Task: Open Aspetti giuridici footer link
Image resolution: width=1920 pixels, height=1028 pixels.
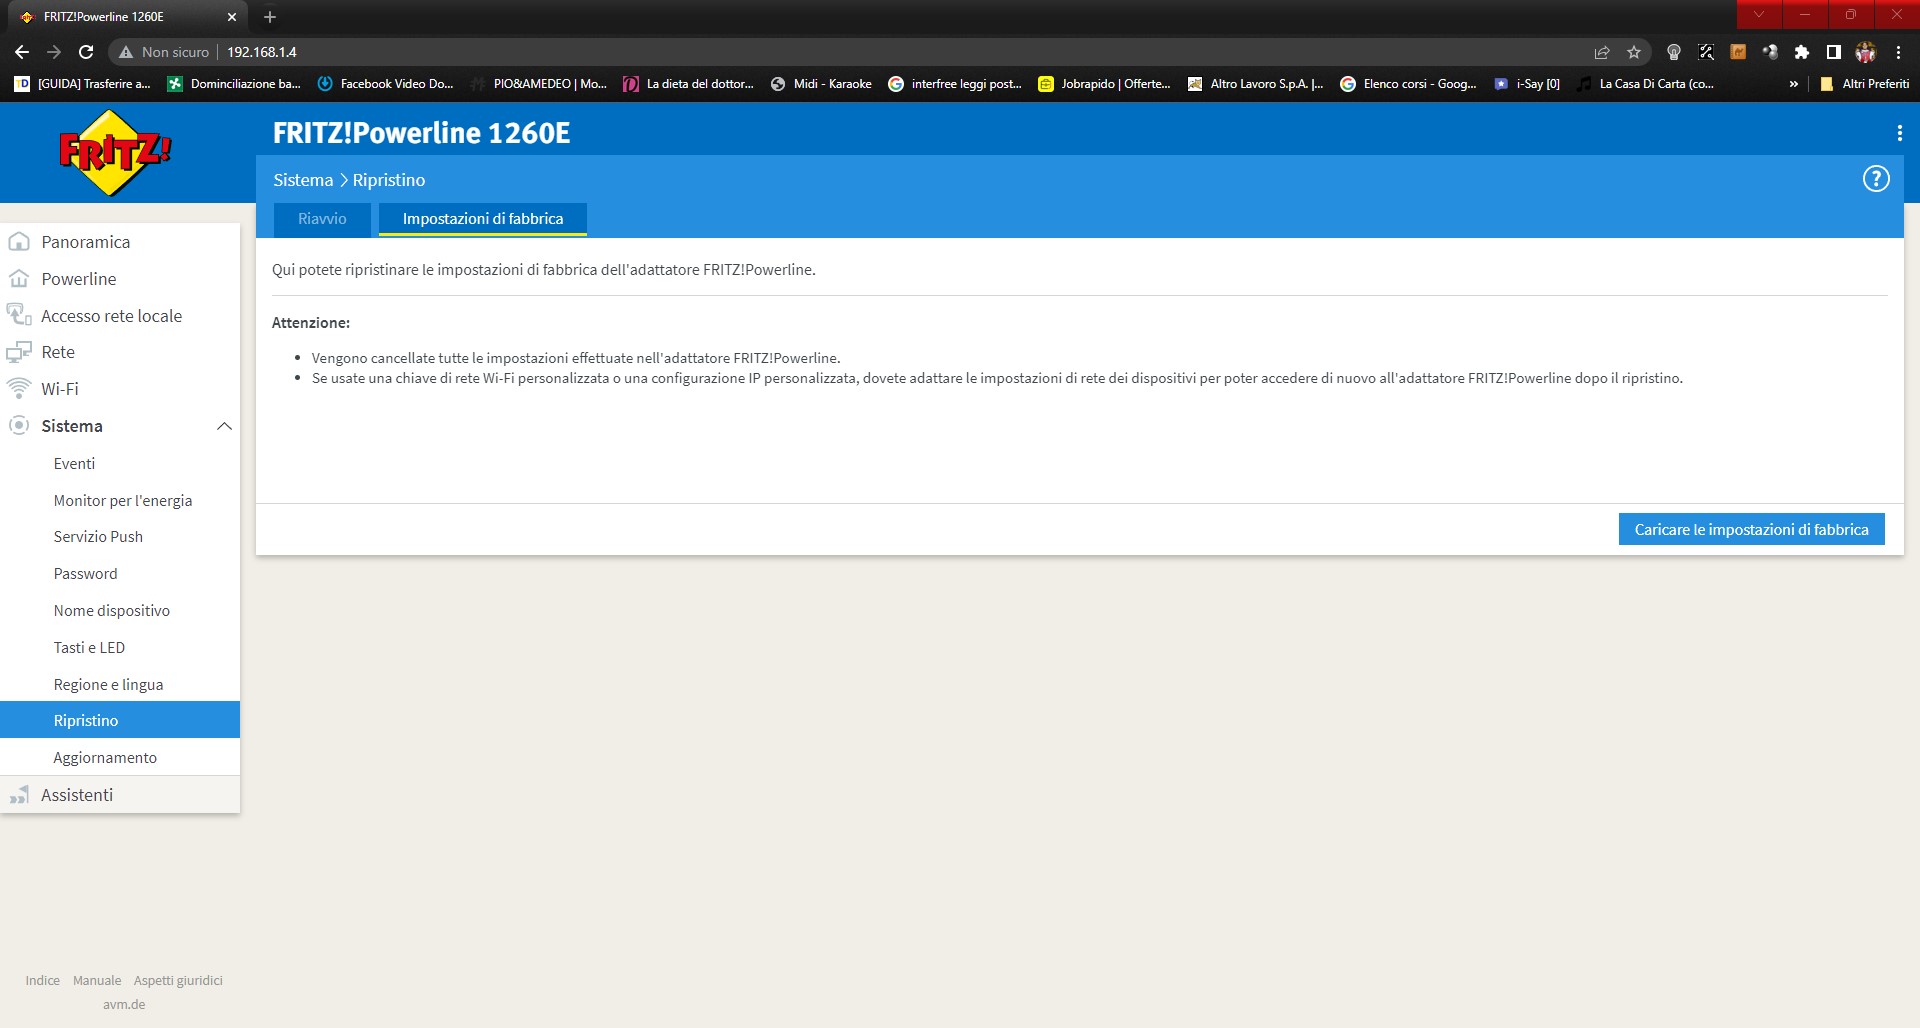Action: pyautogui.click(x=178, y=981)
